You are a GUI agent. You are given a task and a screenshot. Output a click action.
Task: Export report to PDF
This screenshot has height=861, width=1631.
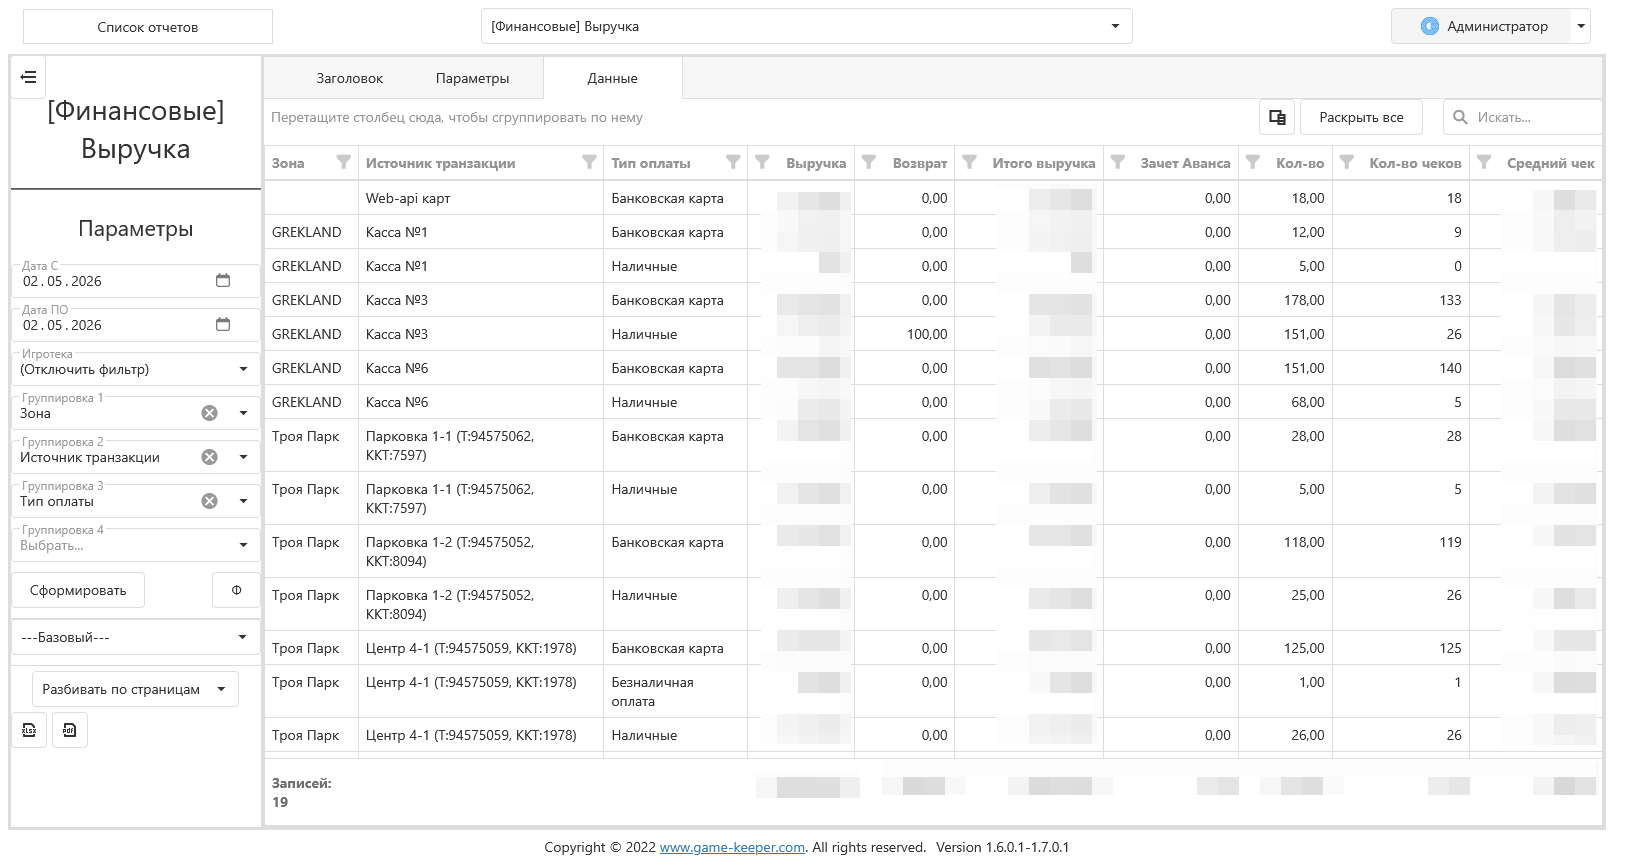click(x=69, y=730)
